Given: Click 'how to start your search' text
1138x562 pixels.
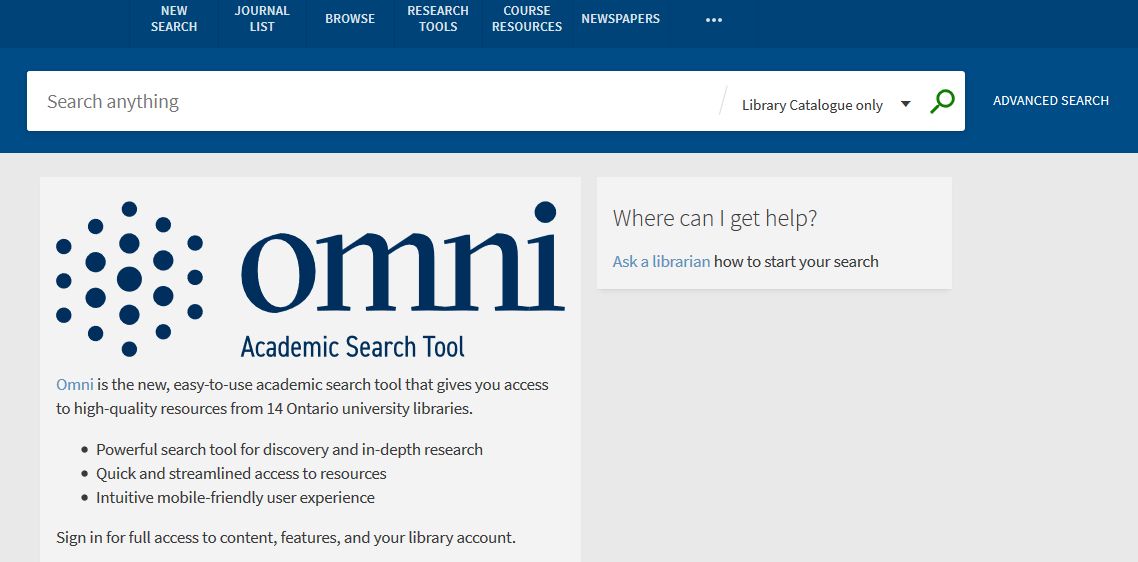Looking at the screenshot, I should pyautogui.click(x=796, y=261).
